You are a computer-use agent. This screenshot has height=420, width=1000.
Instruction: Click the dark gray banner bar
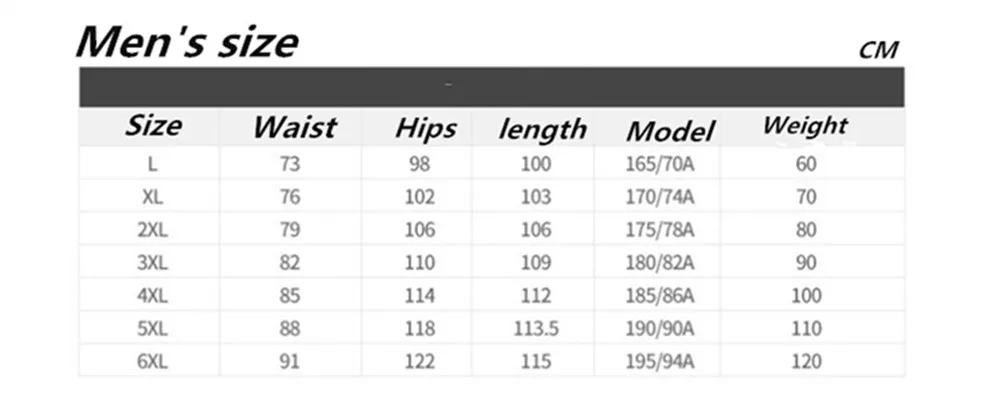click(491, 87)
